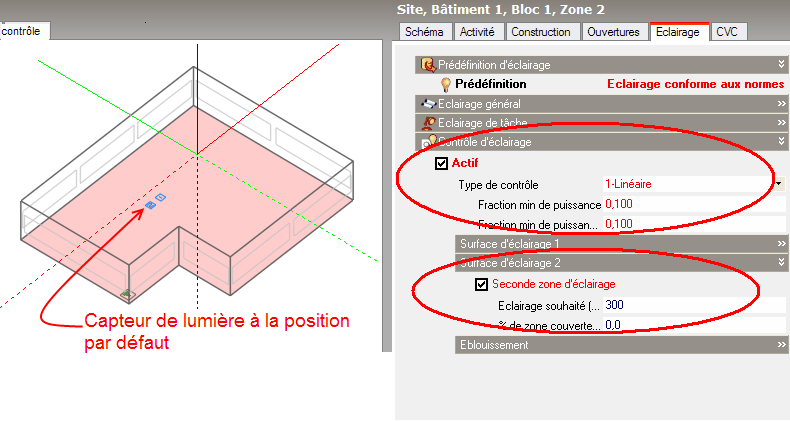Click the first Fraction min de puissance field

point(690,204)
